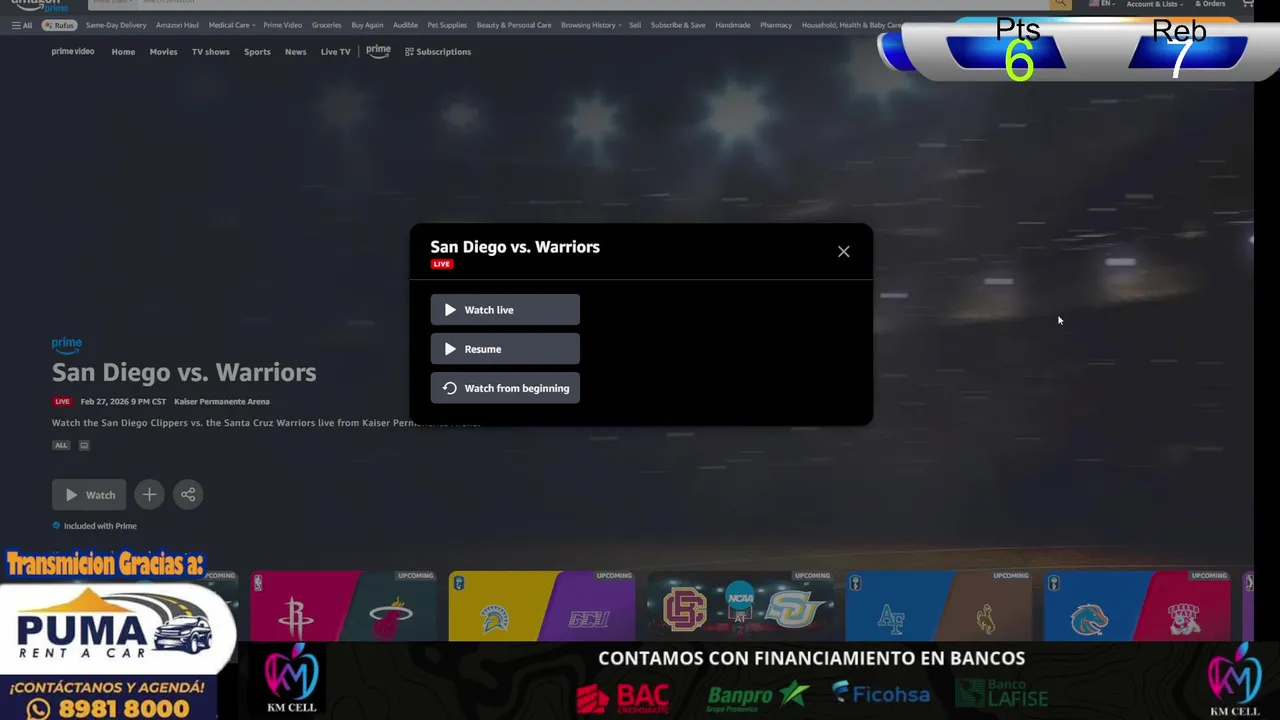The height and width of the screenshot is (720, 1280).
Task: Open the Sell link
Action: point(635,25)
